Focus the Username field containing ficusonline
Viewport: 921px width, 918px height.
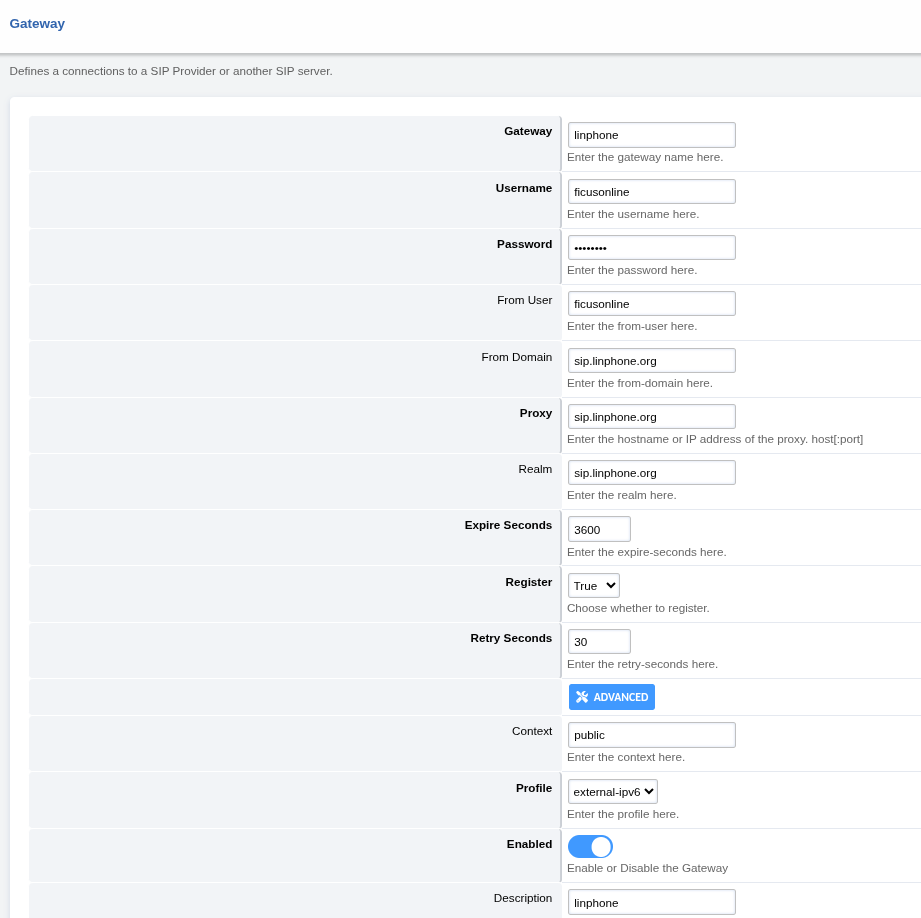pos(651,192)
